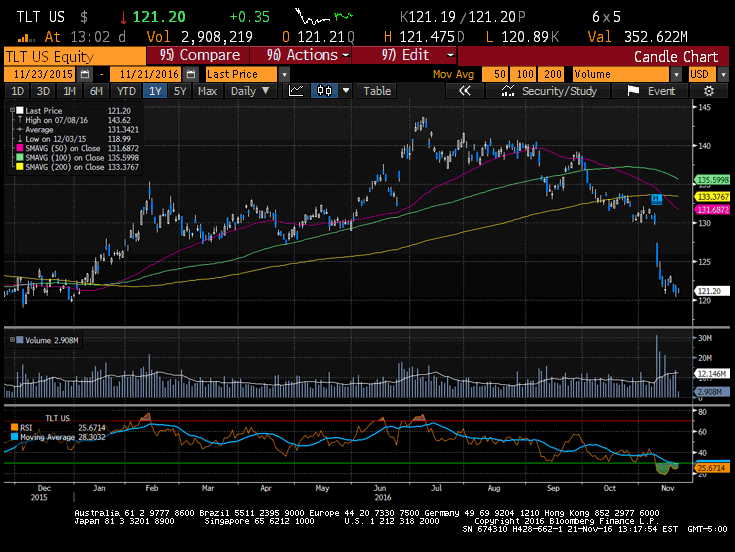This screenshot has height=552, width=735.
Task: Click the Vol 2,908,219 readout
Action: (x=199, y=37)
